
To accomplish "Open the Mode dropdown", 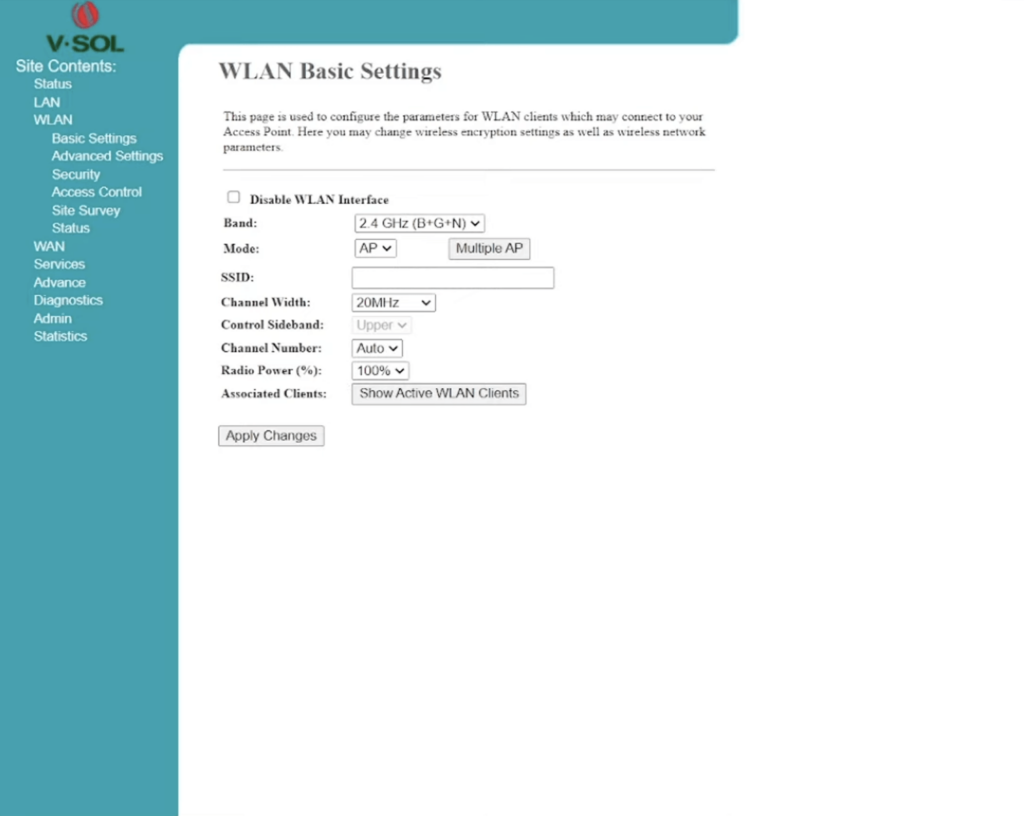I will point(374,248).
